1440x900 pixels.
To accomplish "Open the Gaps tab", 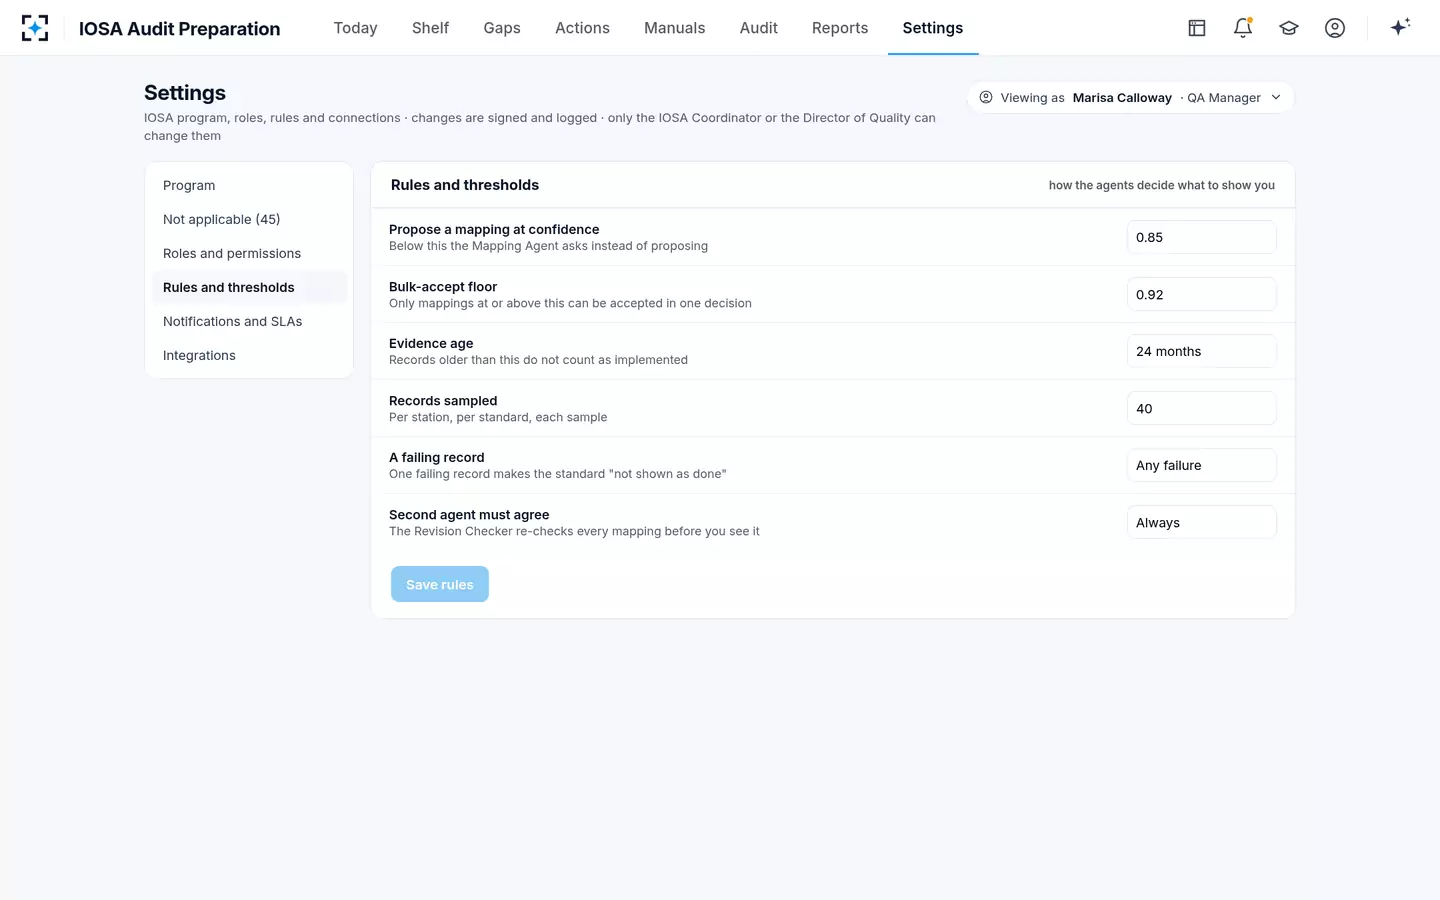I will tap(502, 28).
